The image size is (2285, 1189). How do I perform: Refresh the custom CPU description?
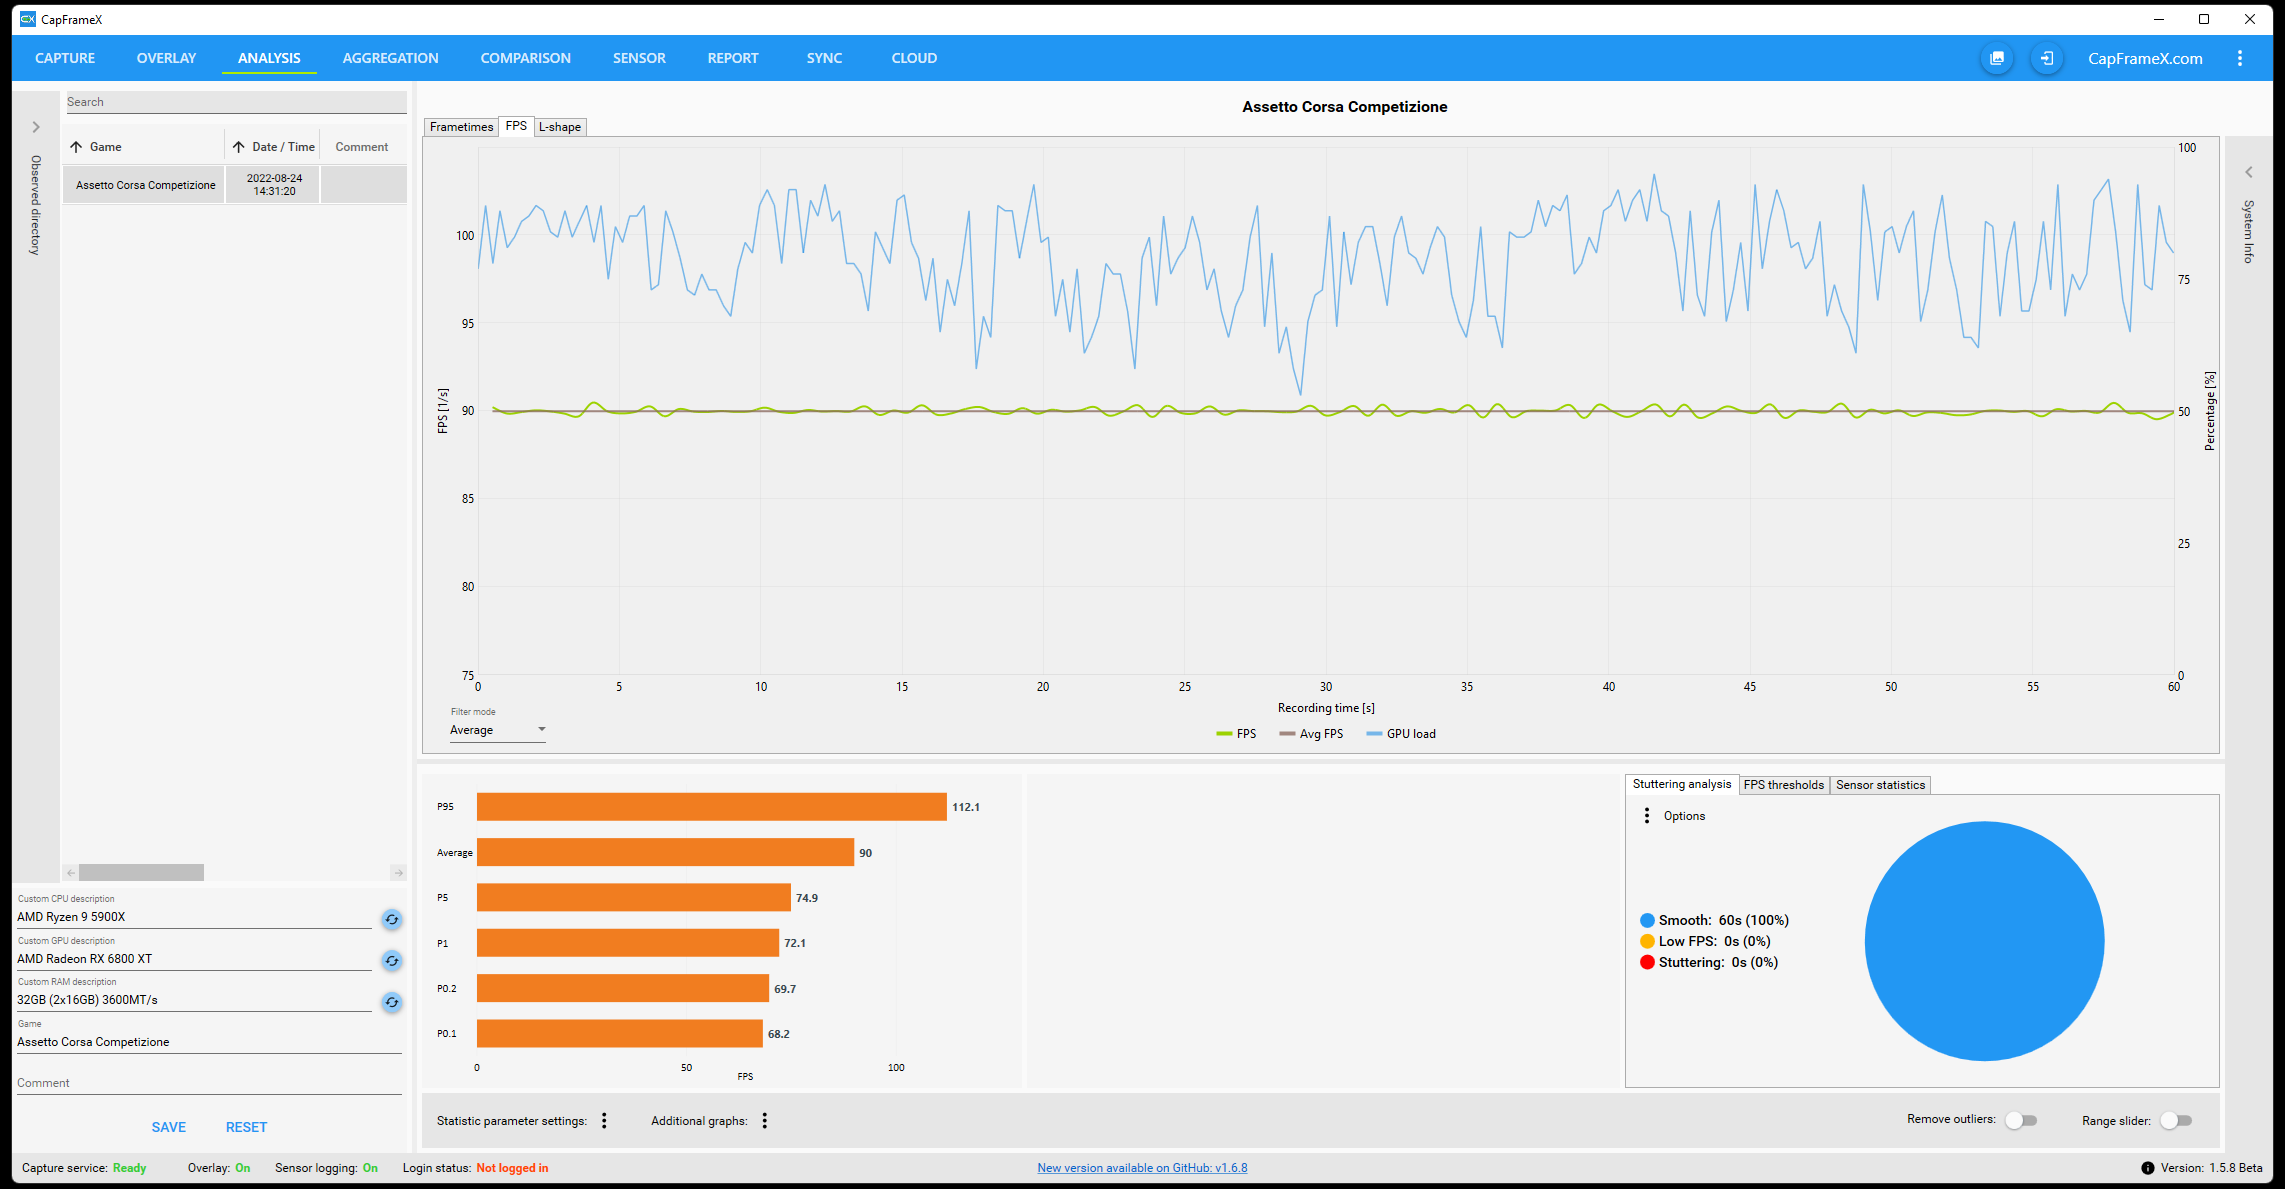click(x=392, y=919)
